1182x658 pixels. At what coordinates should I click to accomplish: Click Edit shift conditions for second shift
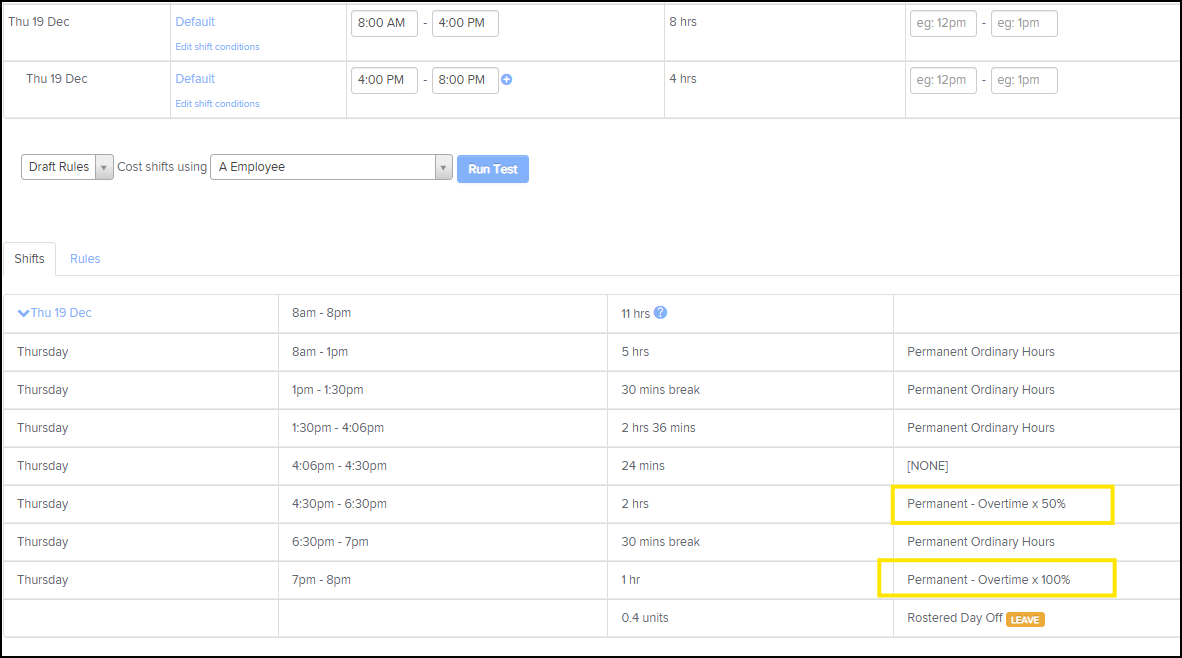click(217, 104)
